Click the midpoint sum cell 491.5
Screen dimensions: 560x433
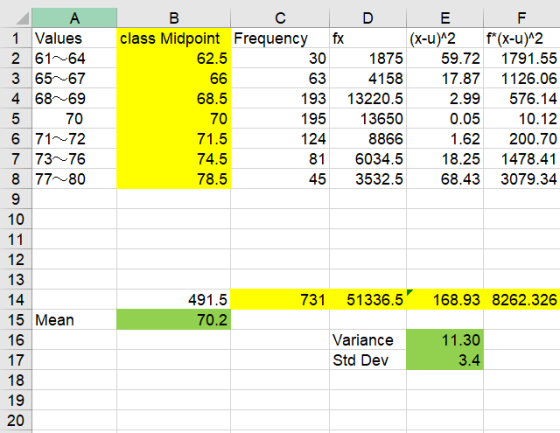point(174,299)
